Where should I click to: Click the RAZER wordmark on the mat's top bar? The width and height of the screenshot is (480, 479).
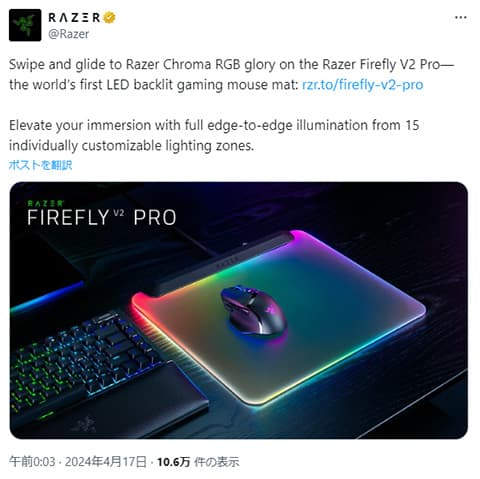(x=227, y=262)
